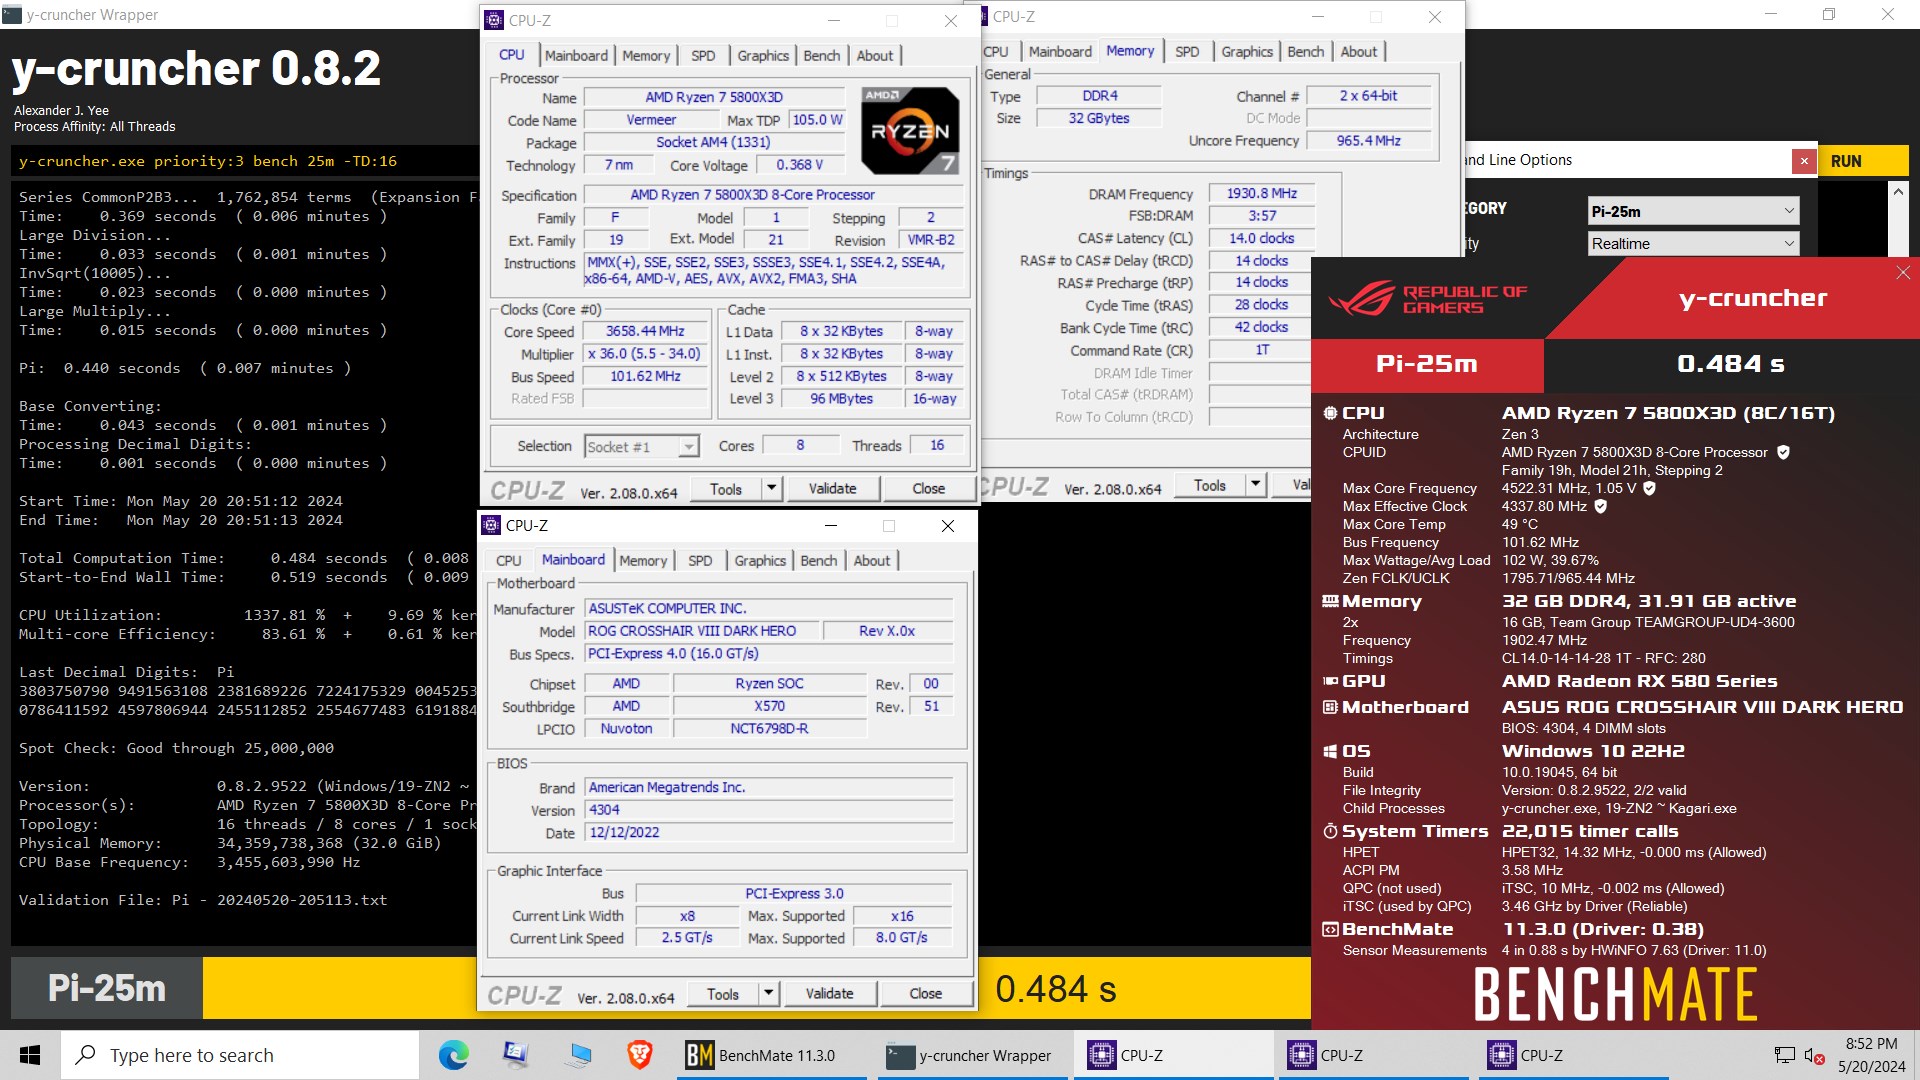Viewport: 1920px width, 1080px height.
Task: Click the CPU section icon in BenchMate panel
Action: [1330, 413]
